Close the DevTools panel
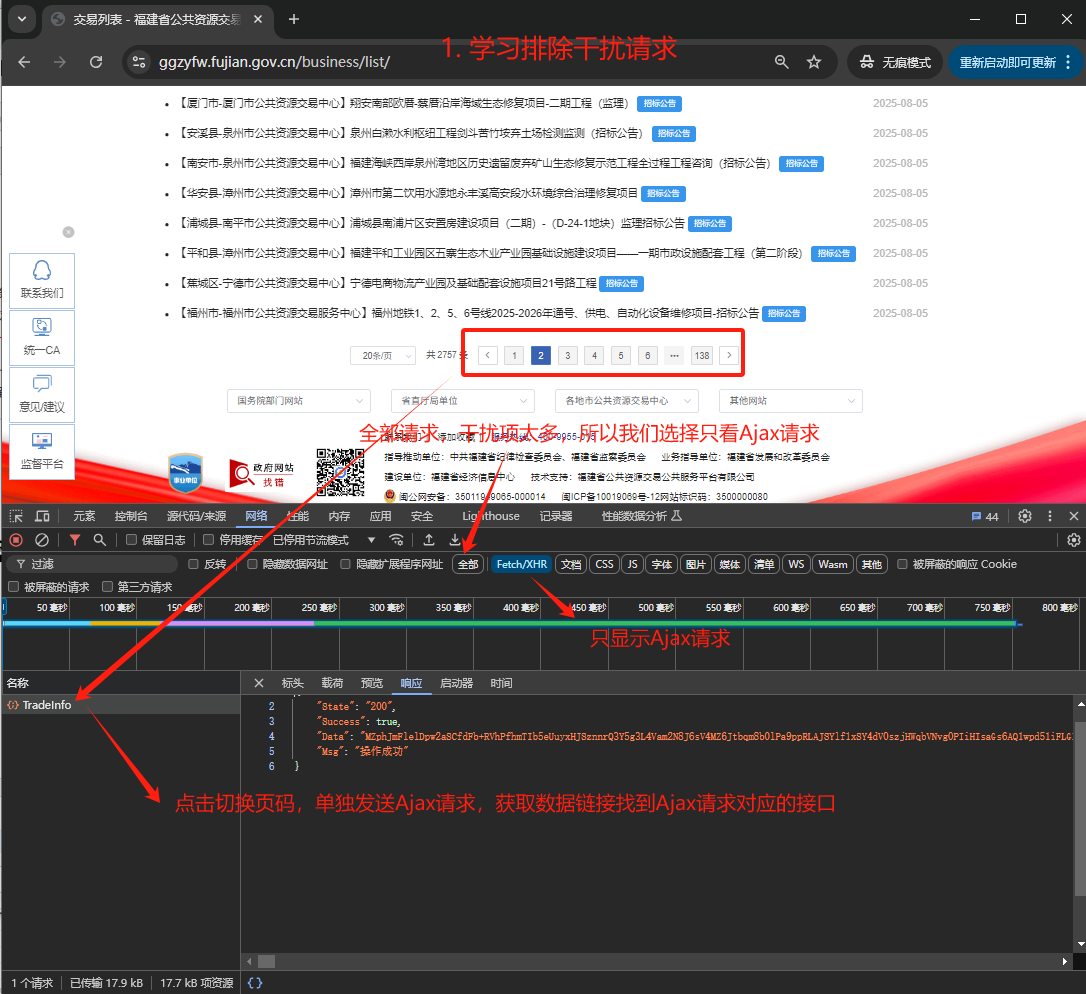Image resolution: width=1086 pixels, height=994 pixels. 1074,516
